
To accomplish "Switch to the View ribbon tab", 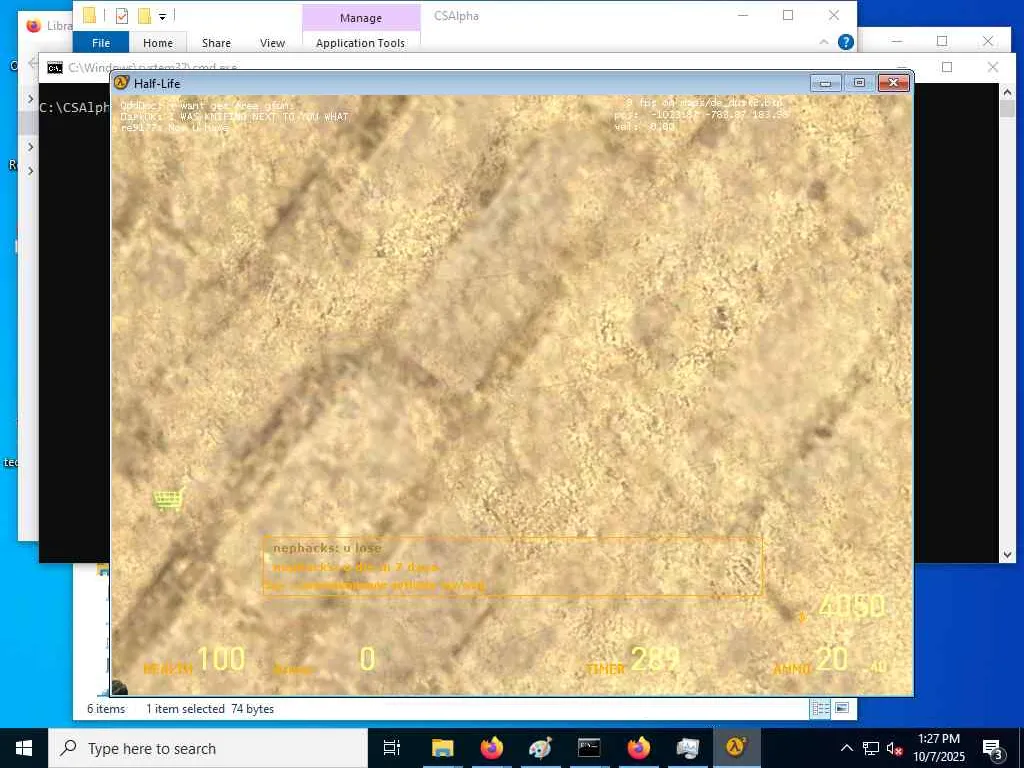I will pyautogui.click(x=272, y=42).
